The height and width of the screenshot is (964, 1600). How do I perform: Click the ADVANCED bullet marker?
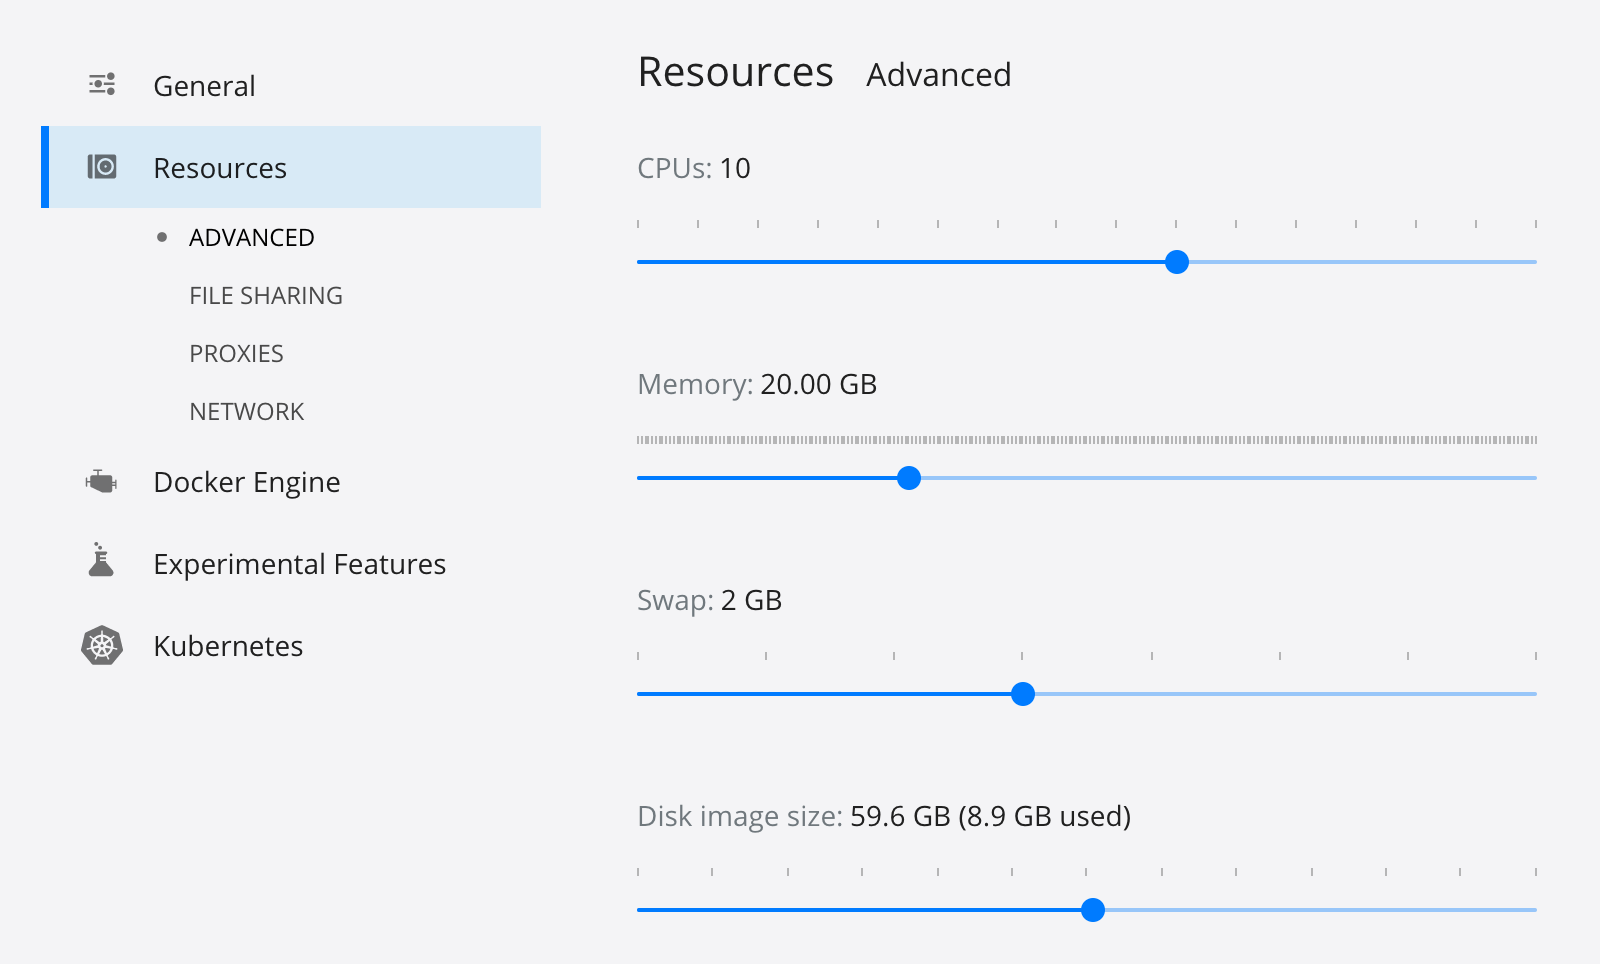pos(162,238)
